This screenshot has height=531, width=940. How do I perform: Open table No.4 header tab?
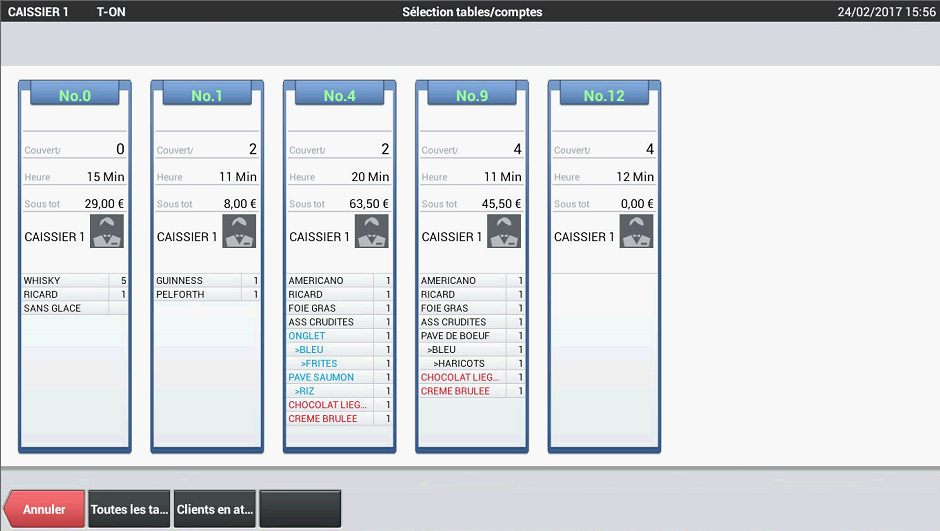pos(340,95)
